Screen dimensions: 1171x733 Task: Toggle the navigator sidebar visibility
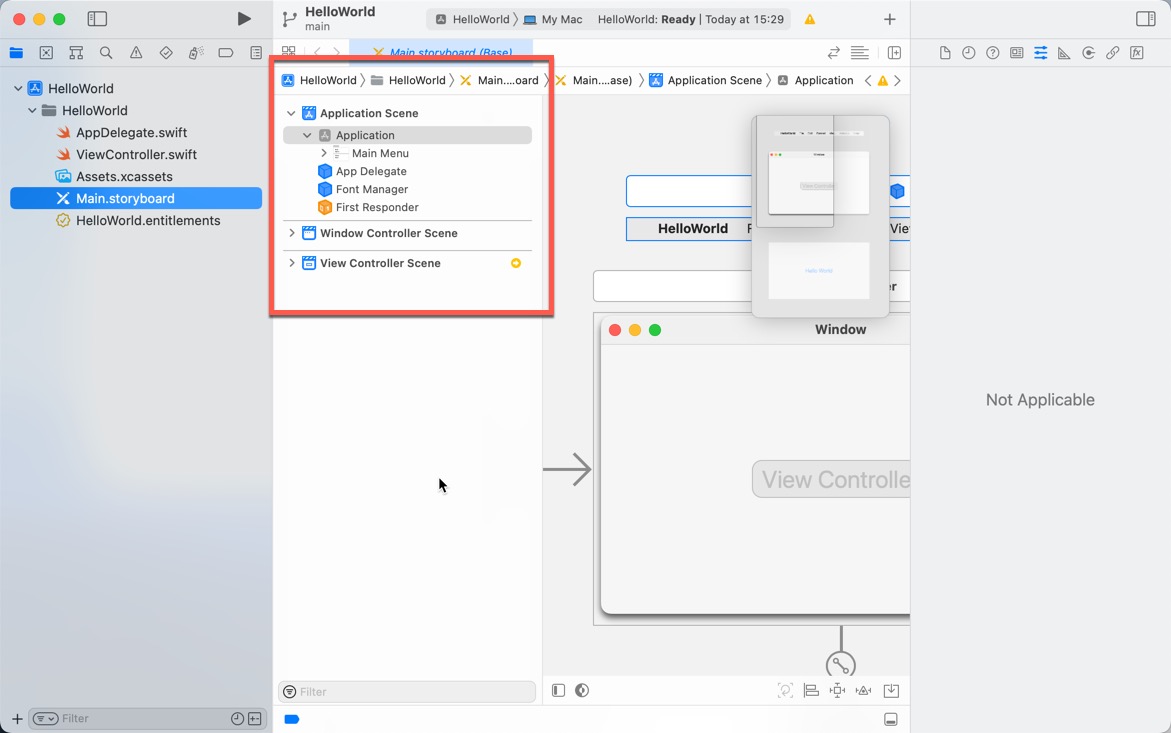click(x=97, y=19)
